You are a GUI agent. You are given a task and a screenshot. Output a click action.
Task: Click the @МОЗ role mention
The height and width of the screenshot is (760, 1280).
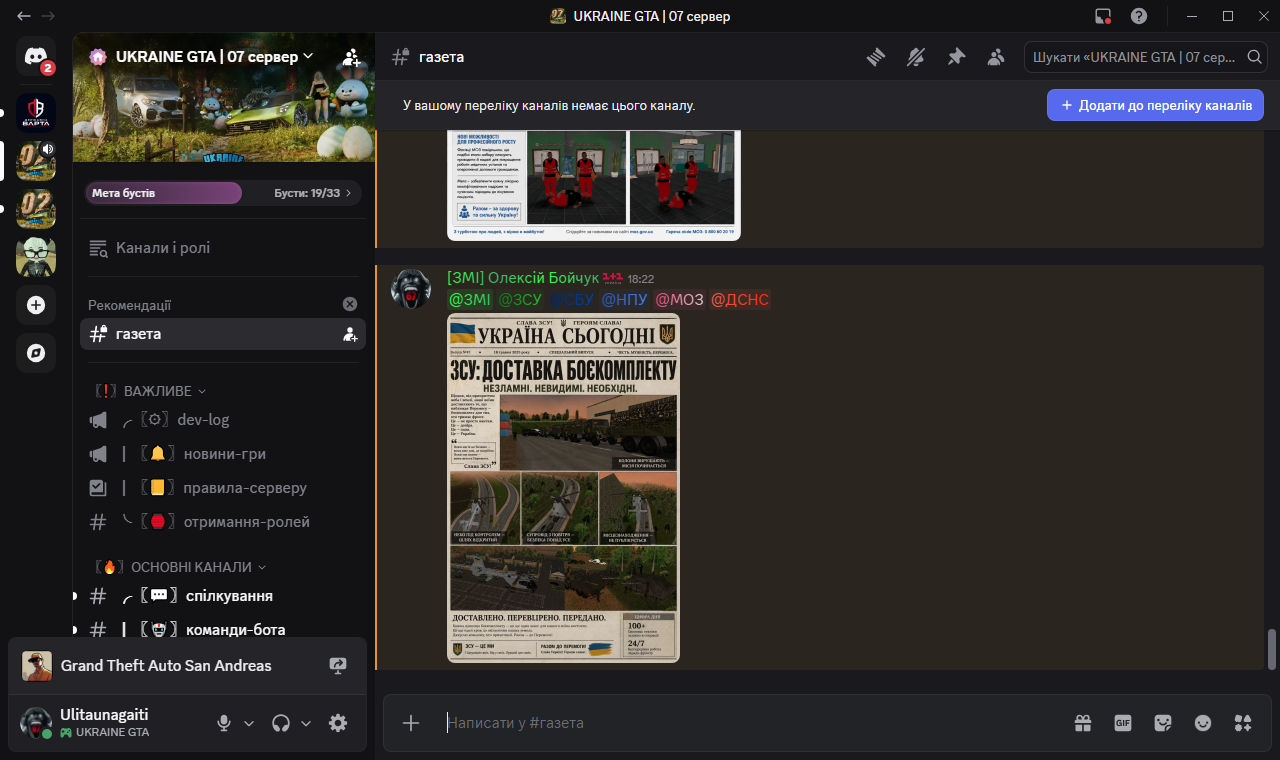[x=679, y=300]
